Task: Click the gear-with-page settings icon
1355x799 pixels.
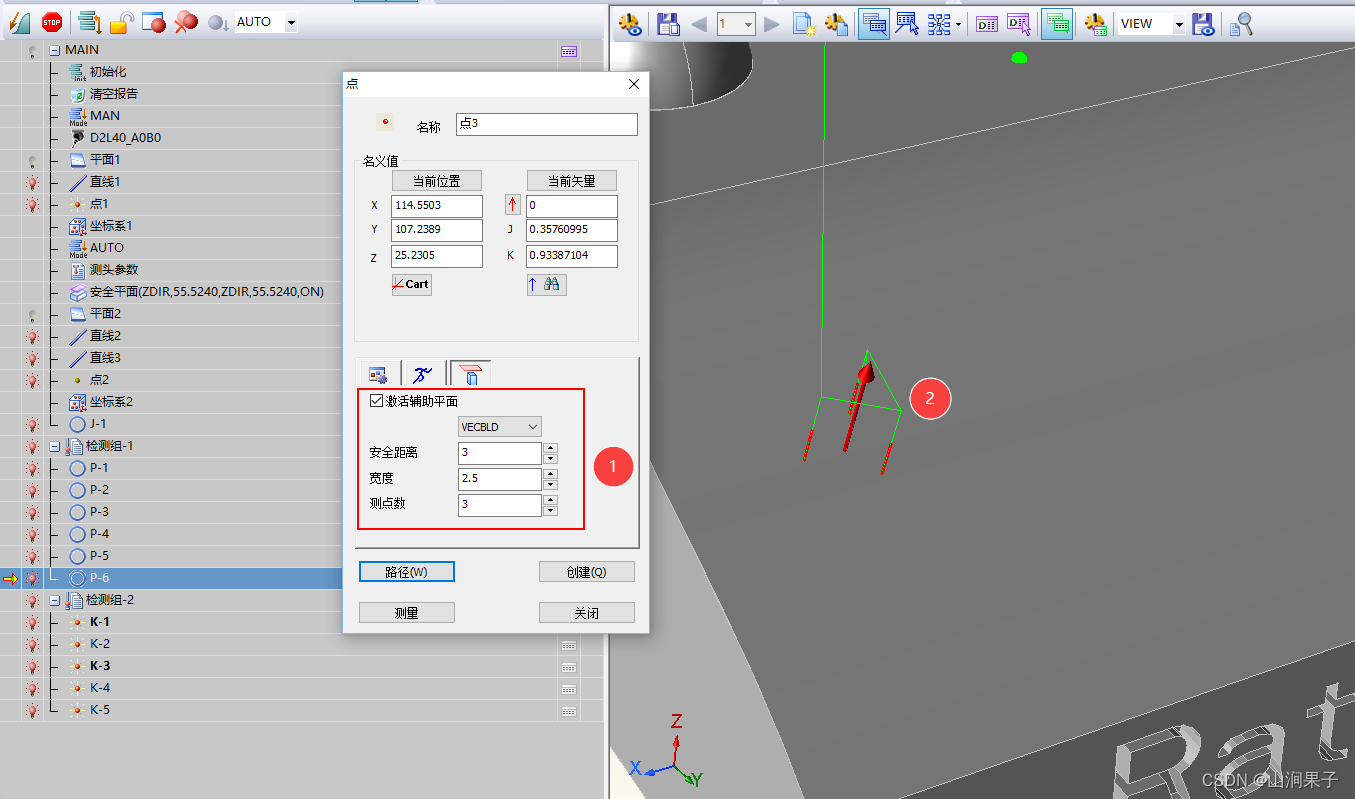Action: click(836, 24)
